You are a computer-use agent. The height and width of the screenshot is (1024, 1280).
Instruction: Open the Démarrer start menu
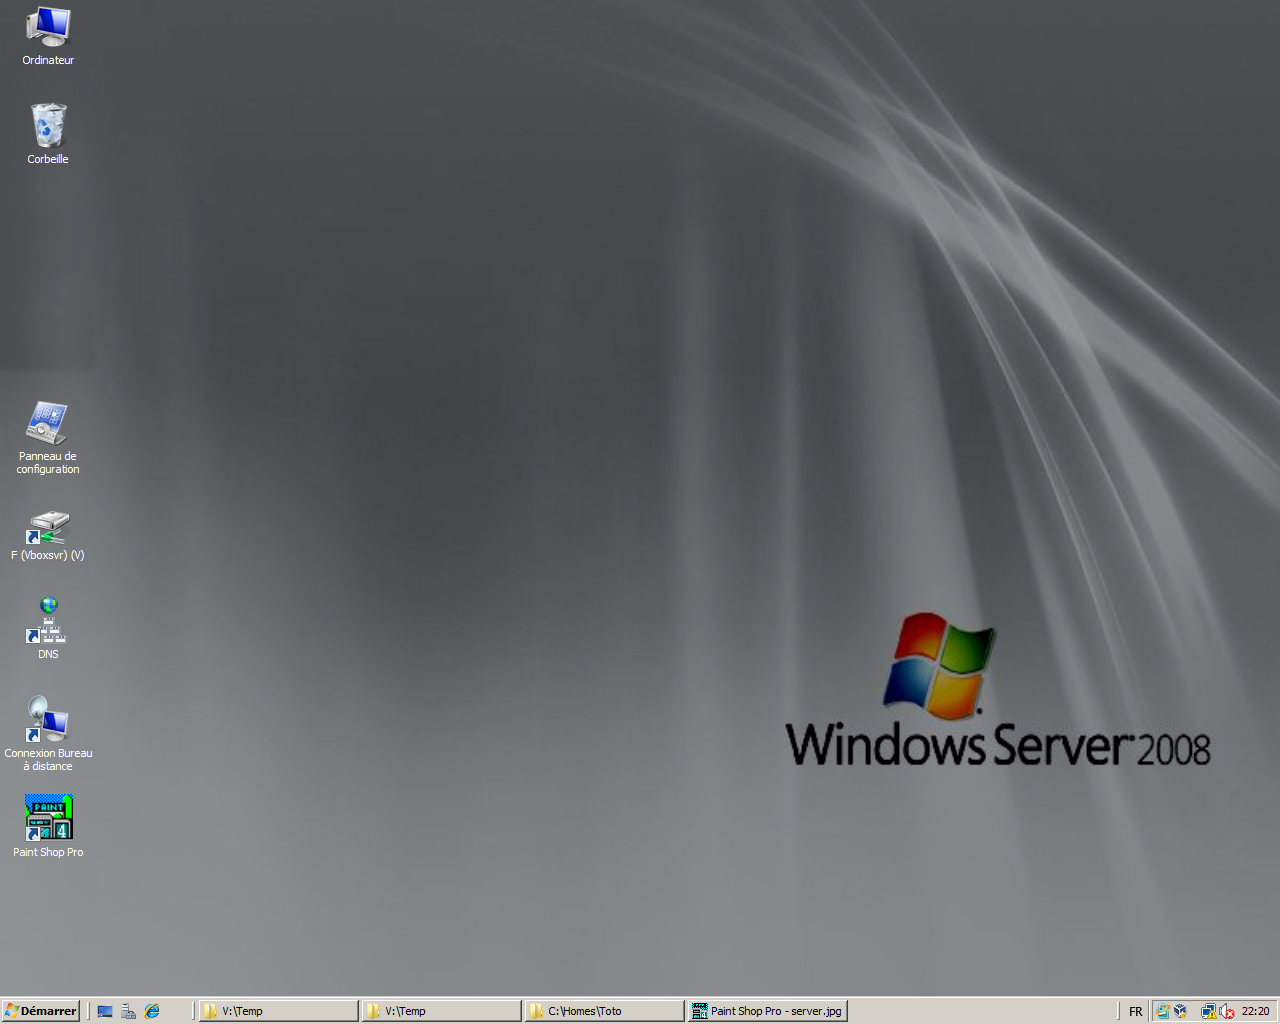pyautogui.click(x=41, y=1011)
